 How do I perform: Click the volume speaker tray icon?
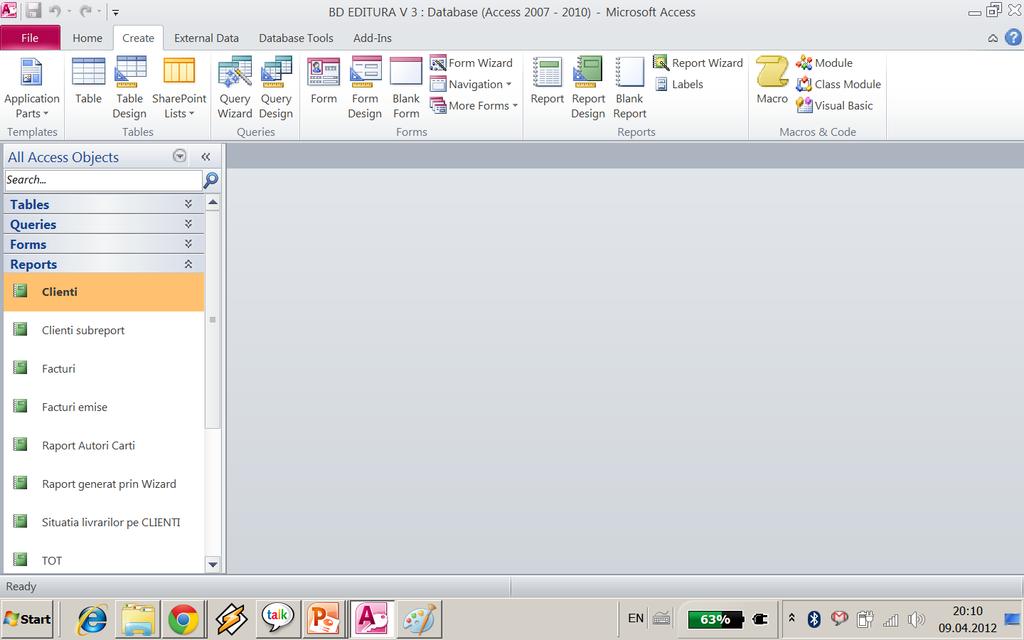coord(916,619)
